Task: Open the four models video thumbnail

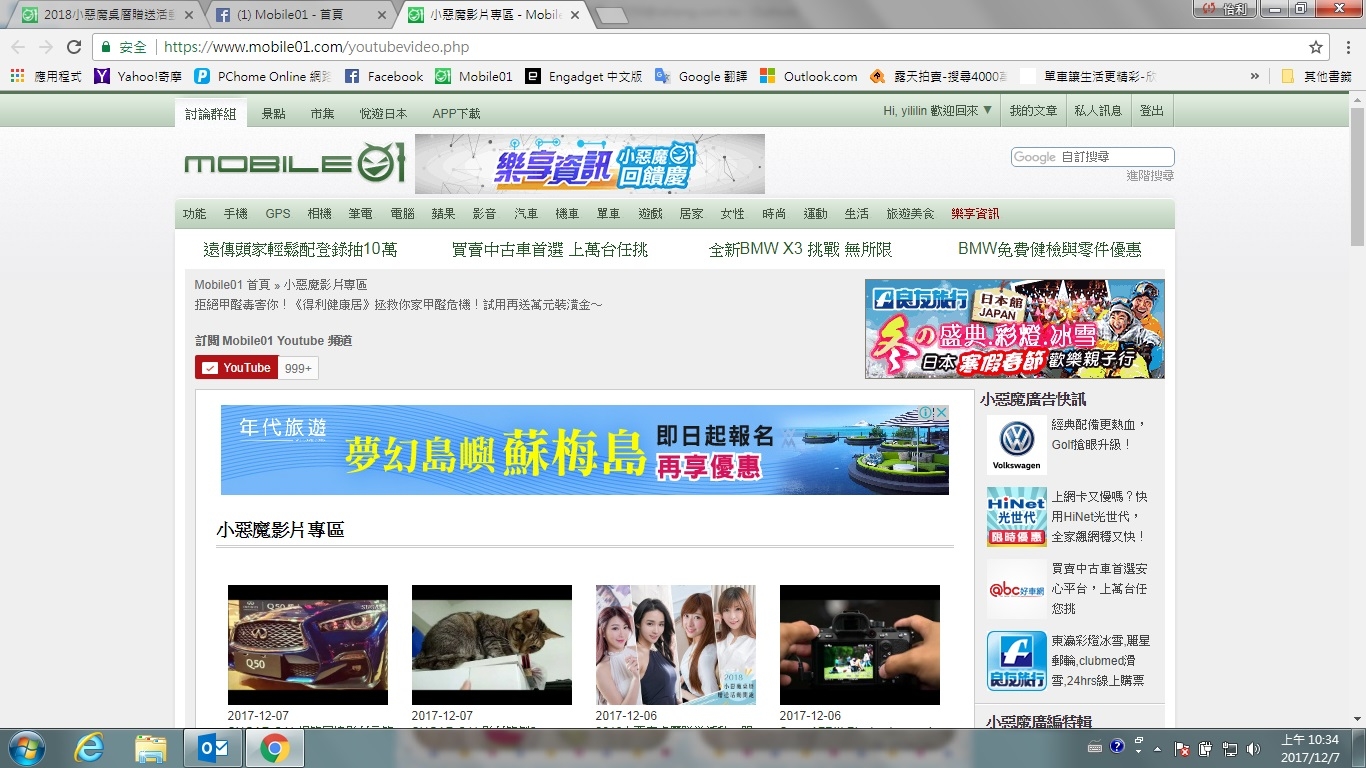Action: [676, 645]
